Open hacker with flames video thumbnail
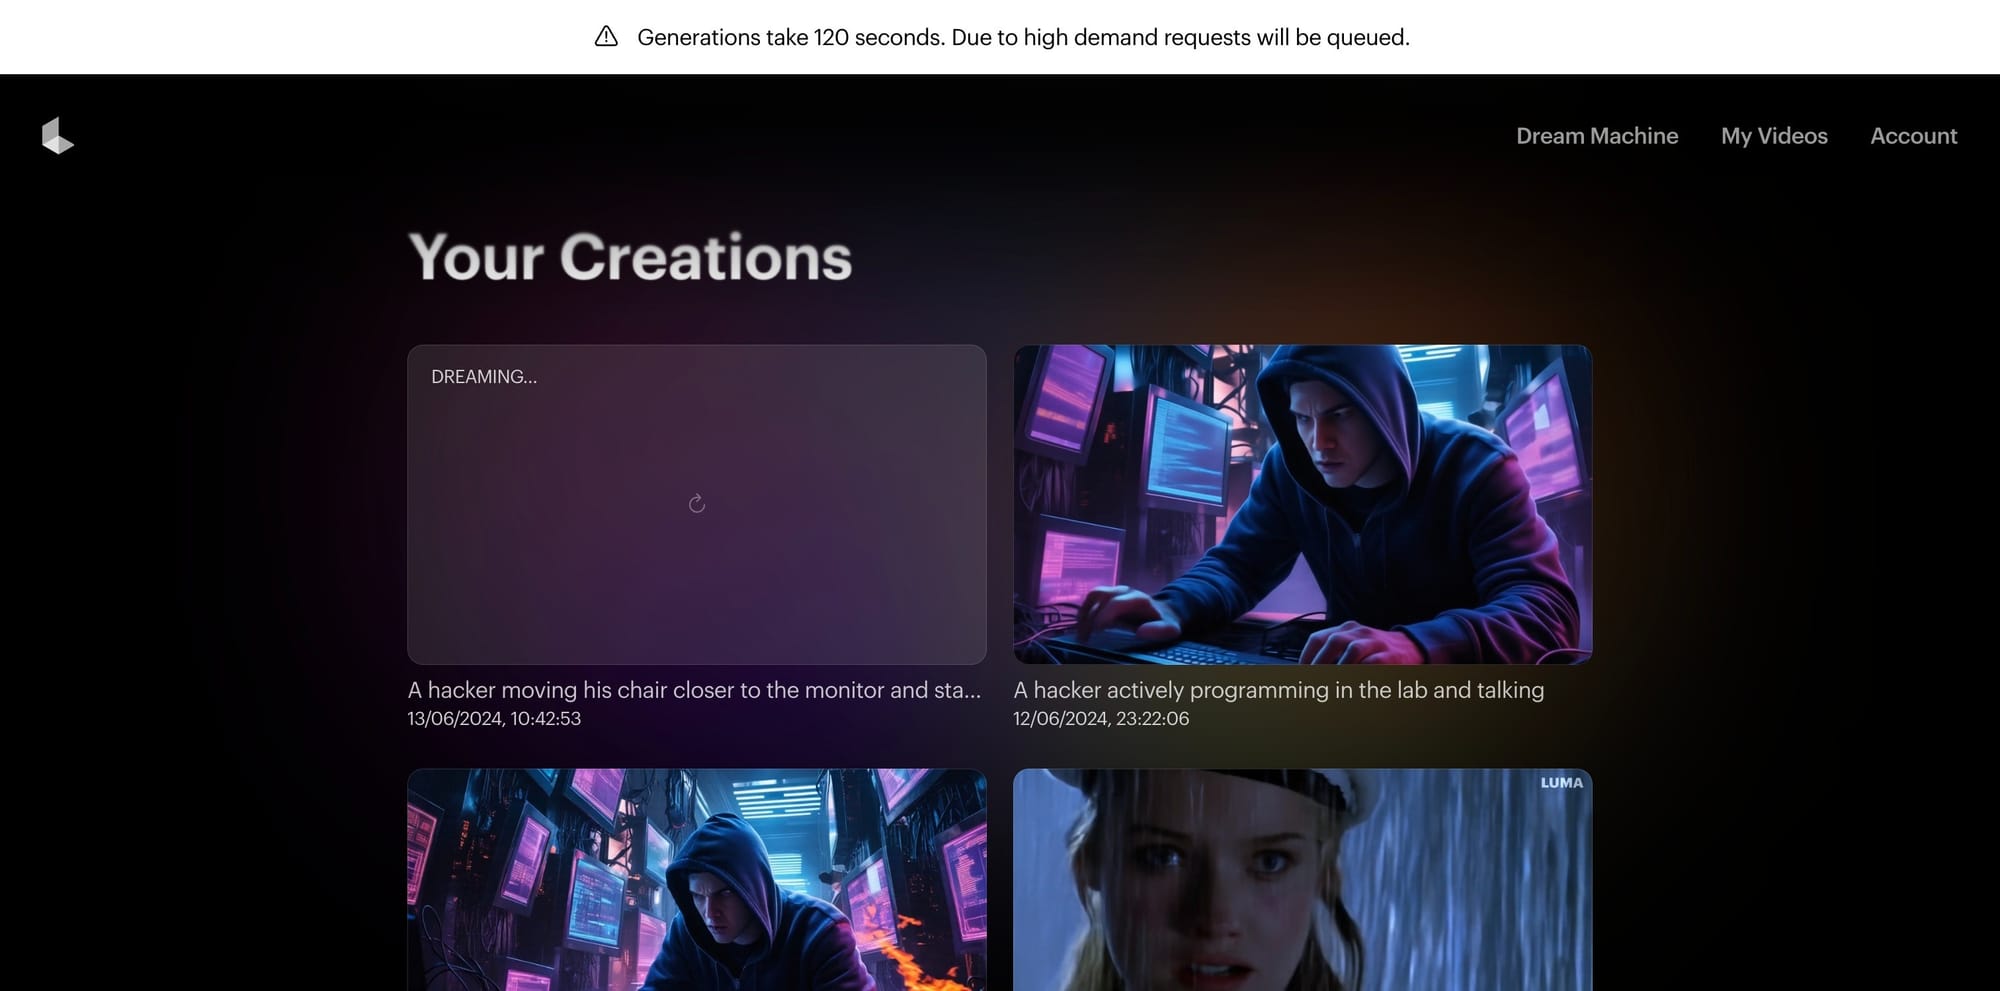The image size is (2000, 991). point(697,880)
